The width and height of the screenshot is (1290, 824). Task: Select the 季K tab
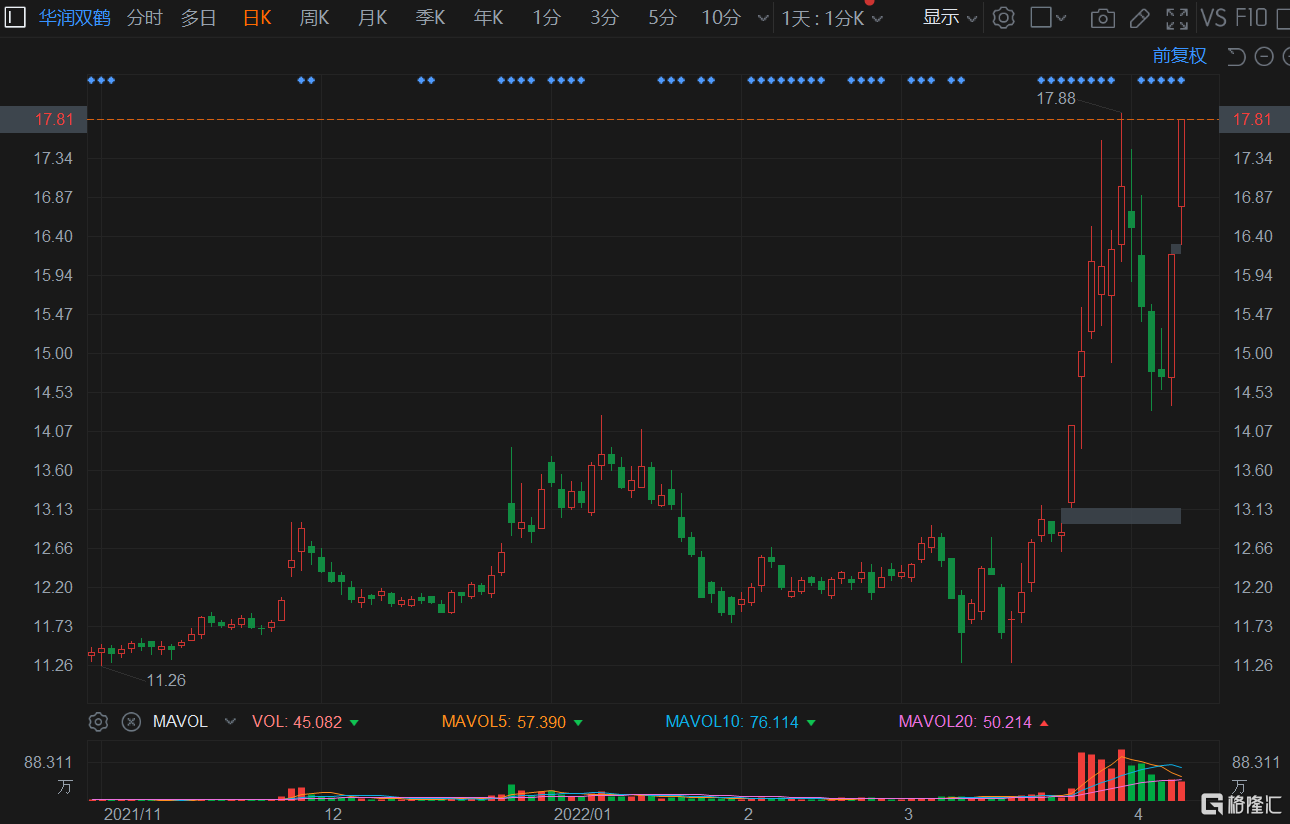coord(431,18)
